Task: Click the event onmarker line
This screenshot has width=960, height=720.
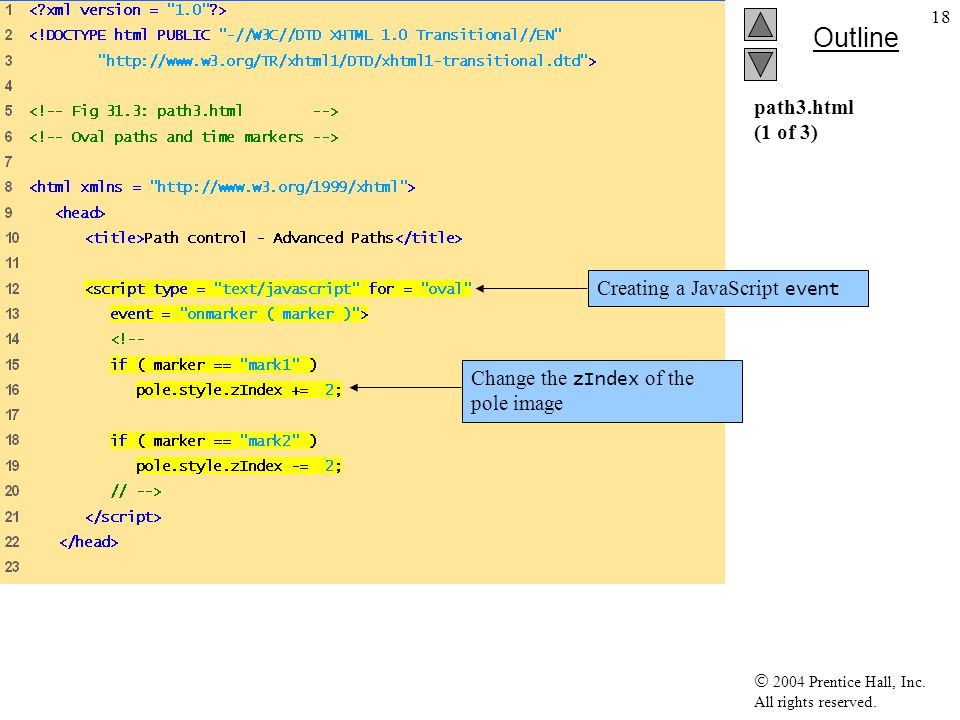Action: (239, 314)
